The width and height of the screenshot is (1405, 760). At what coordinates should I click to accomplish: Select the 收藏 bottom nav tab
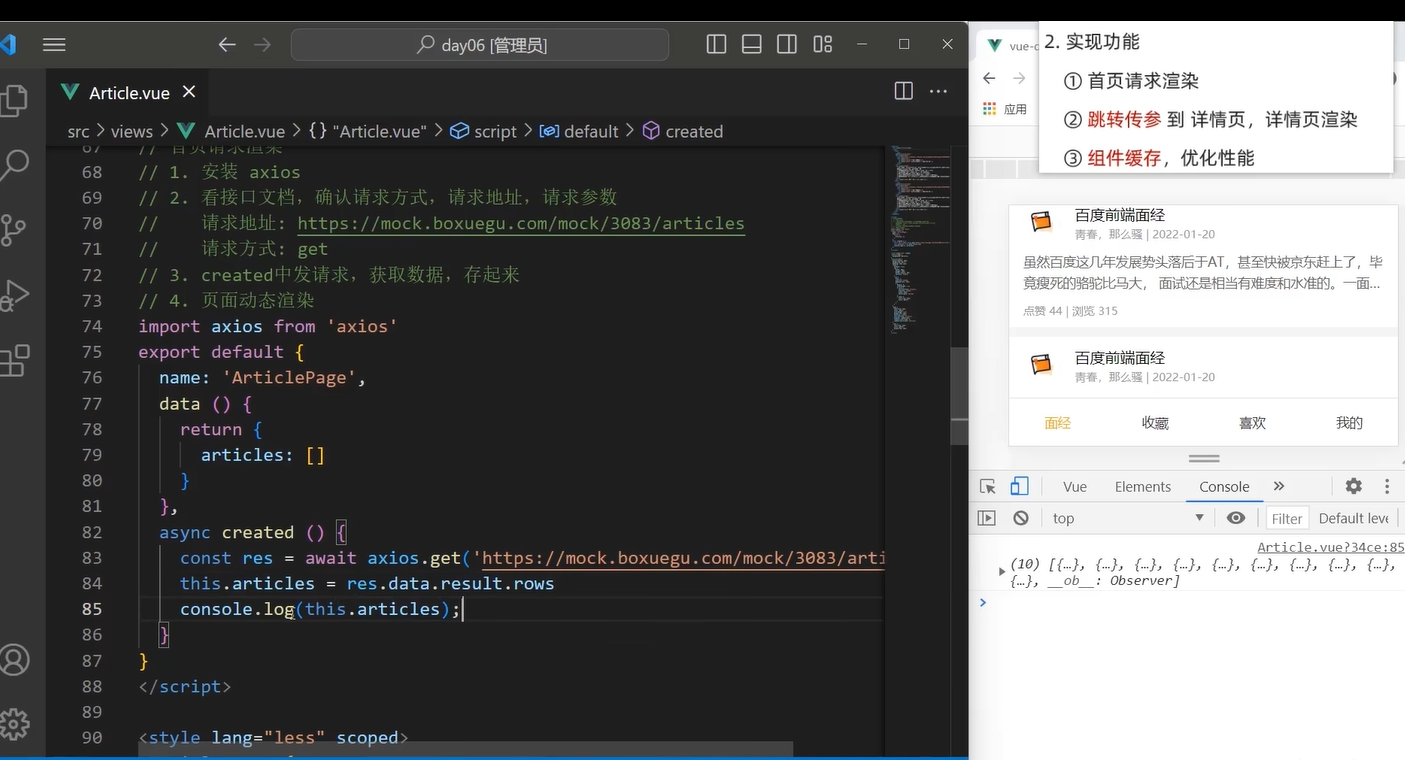(1155, 423)
